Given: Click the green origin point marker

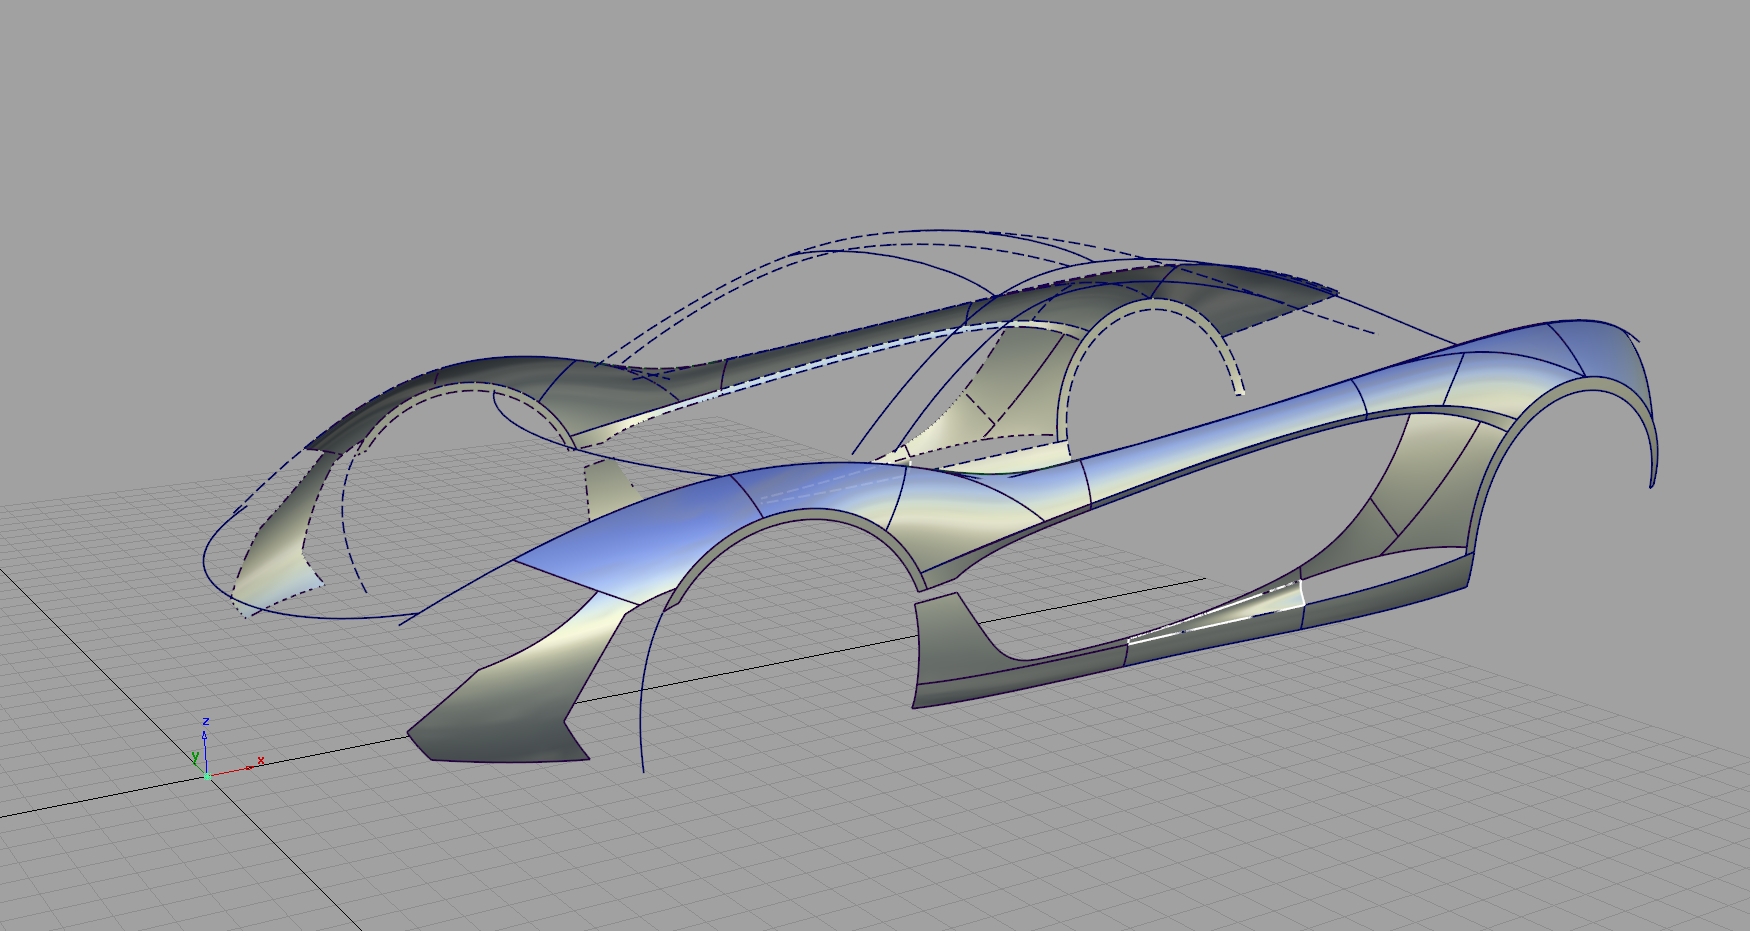Looking at the screenshot, I should coord(206,776).
